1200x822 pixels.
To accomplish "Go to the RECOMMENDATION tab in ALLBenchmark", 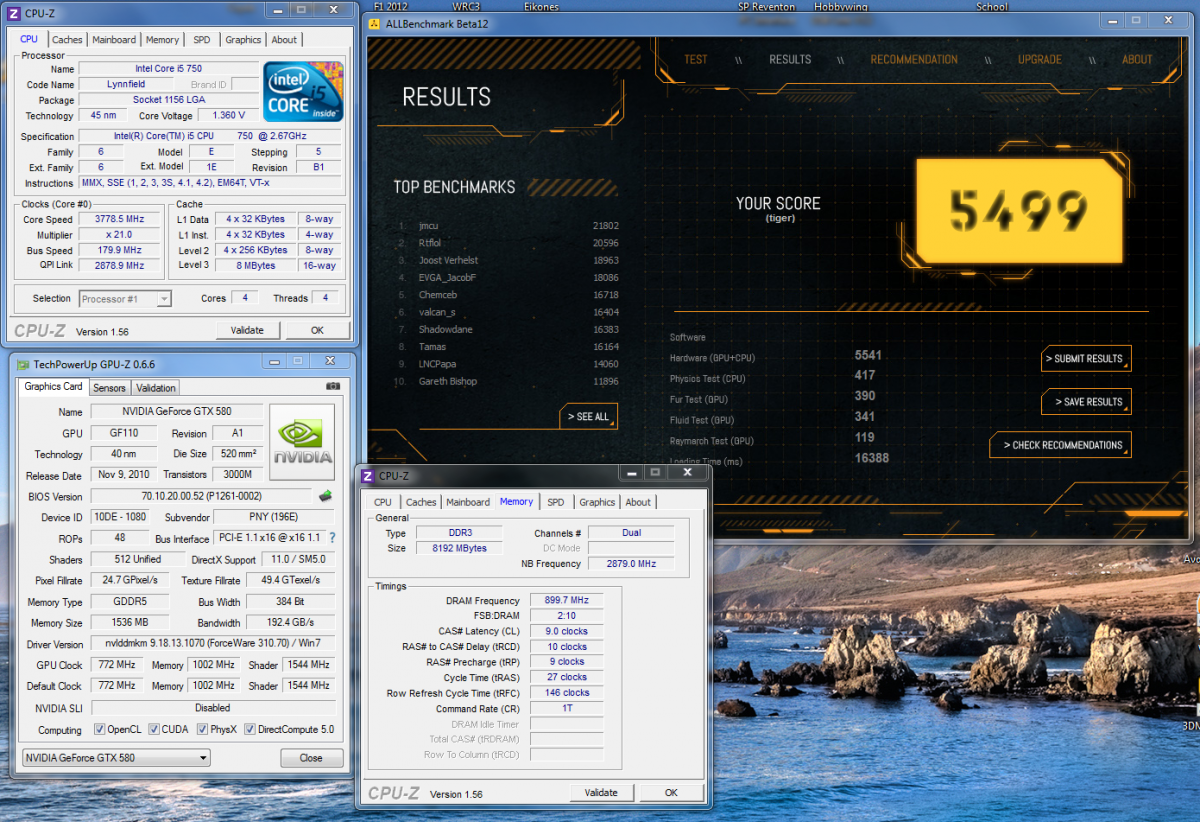I will (x=914, y=59).
